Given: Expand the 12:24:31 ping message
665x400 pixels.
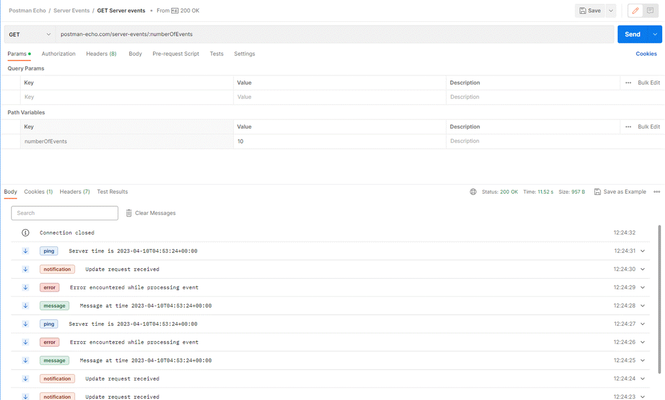Looking at the screenshot, I should tap(643, 251).
